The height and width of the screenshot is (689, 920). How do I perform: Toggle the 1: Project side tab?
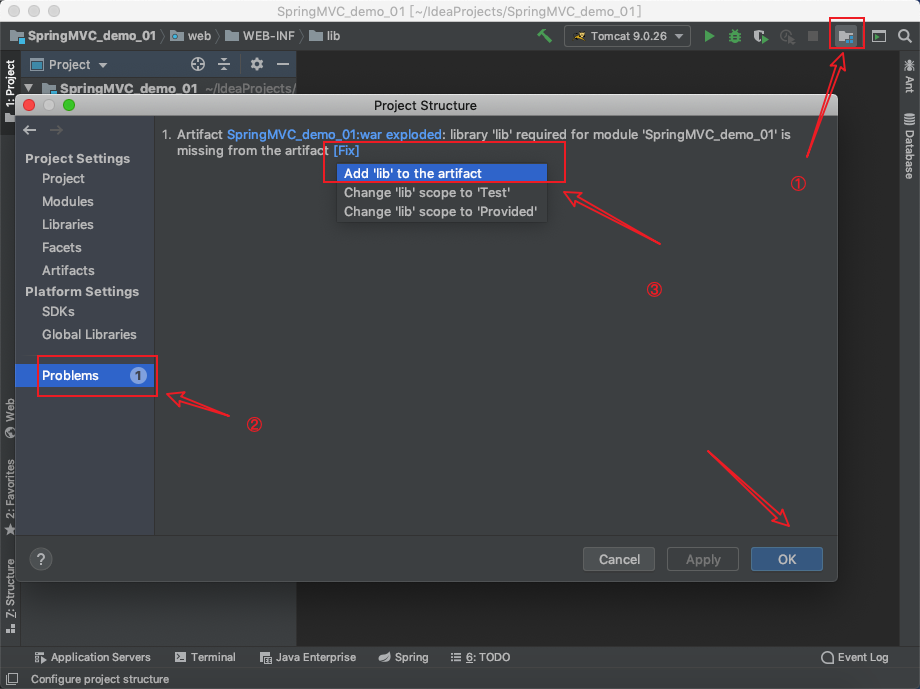pos(10,90)
